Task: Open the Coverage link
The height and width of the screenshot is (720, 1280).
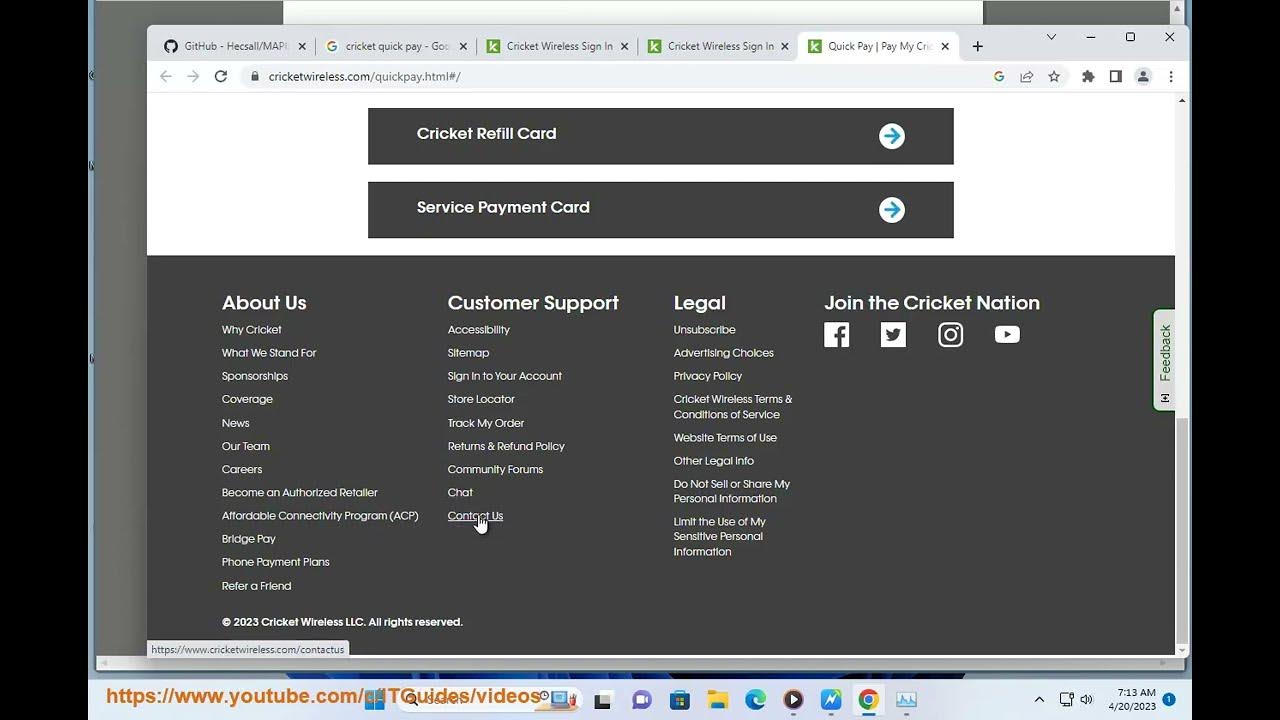Action: (x=247, y=399)
